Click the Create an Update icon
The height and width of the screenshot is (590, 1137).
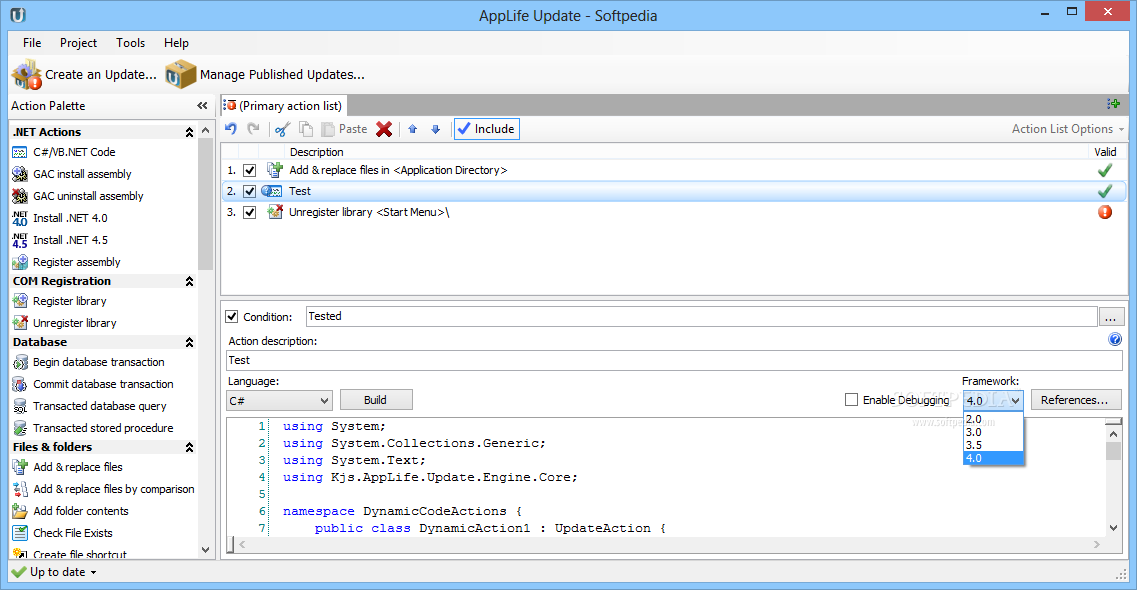(x=27, y=75)
